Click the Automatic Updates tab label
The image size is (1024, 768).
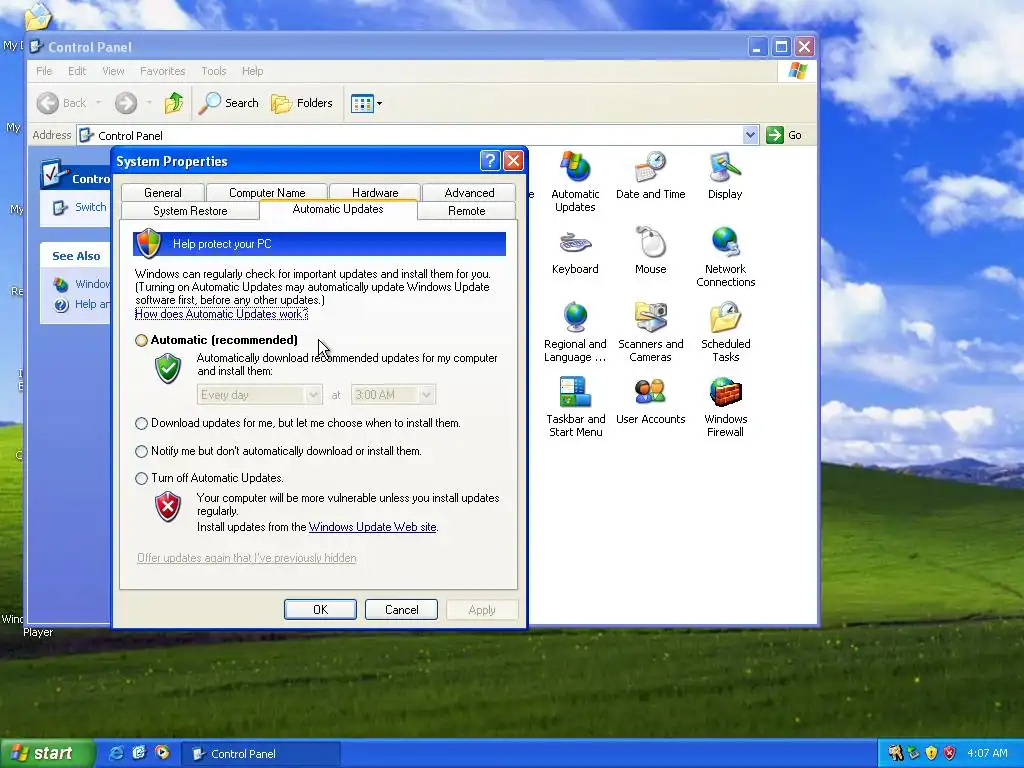click(338, 209)
